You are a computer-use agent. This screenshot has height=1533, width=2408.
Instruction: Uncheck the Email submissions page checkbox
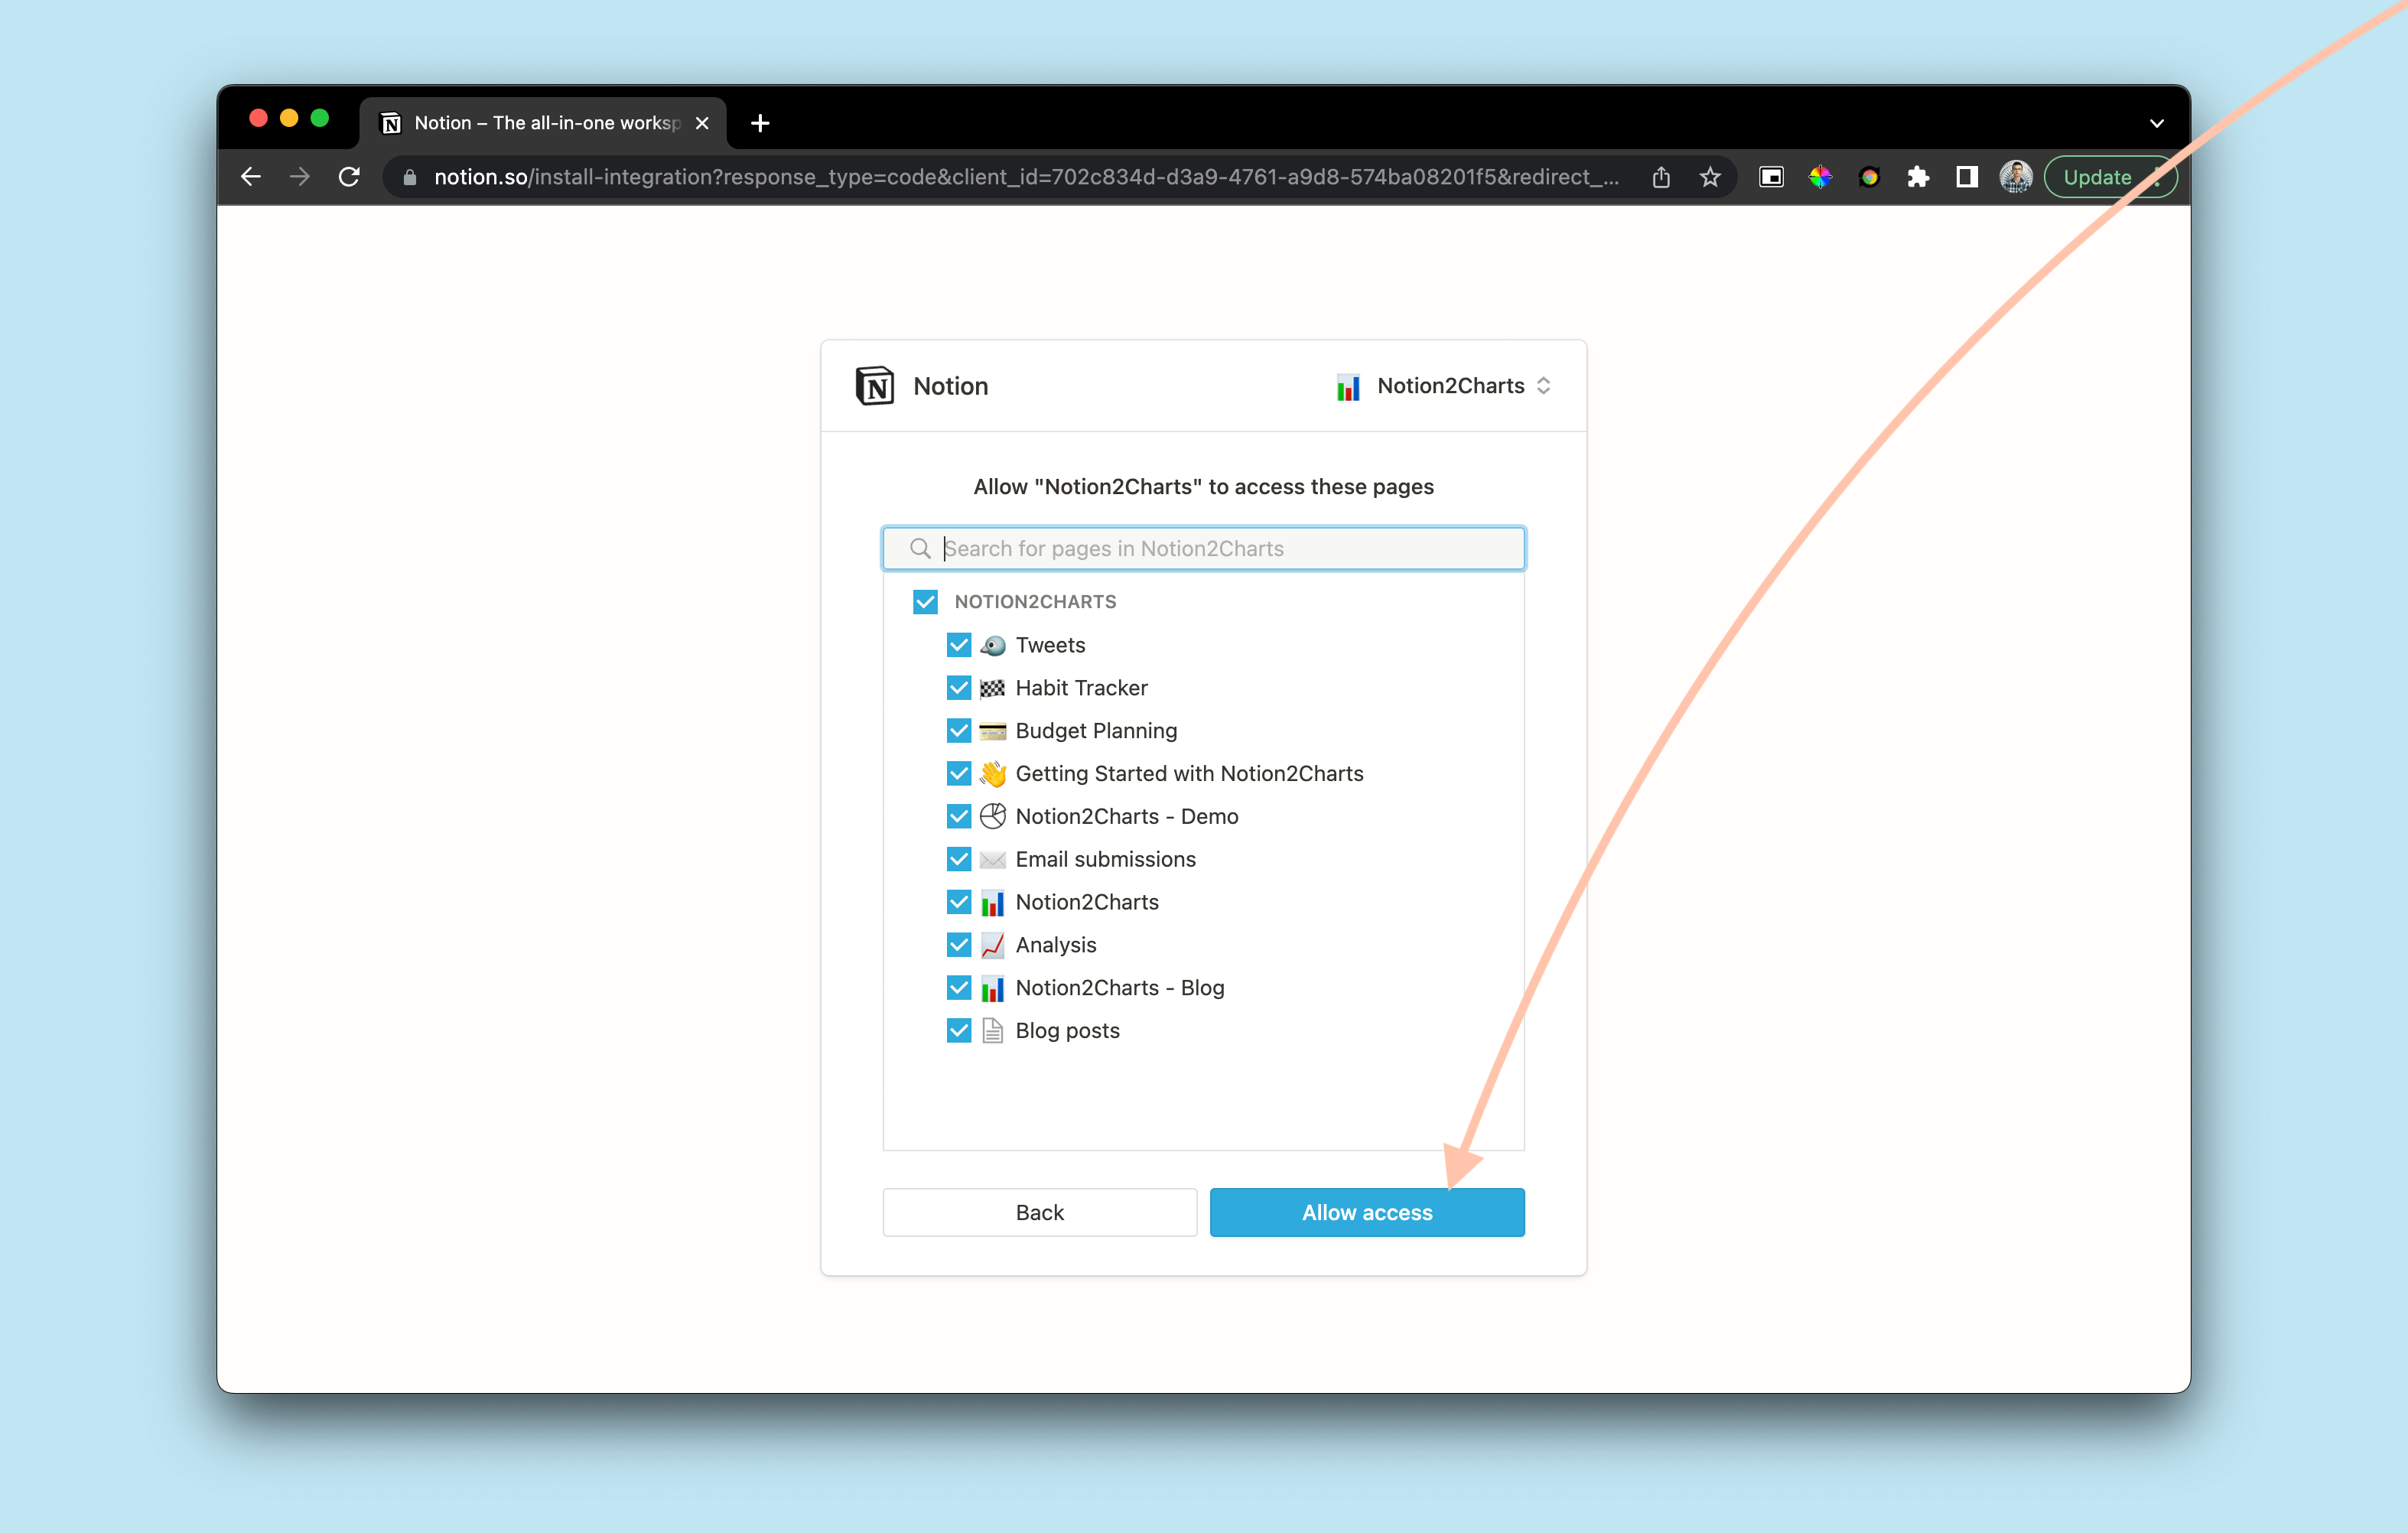[958, 859]
